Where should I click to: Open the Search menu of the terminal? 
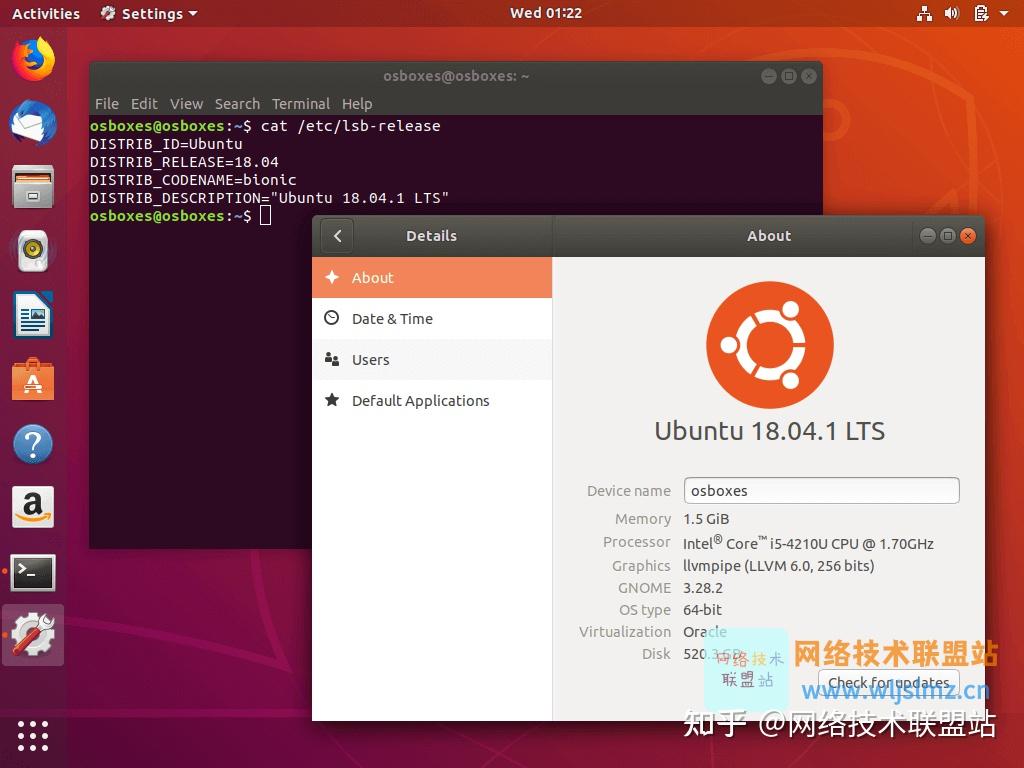237,103
